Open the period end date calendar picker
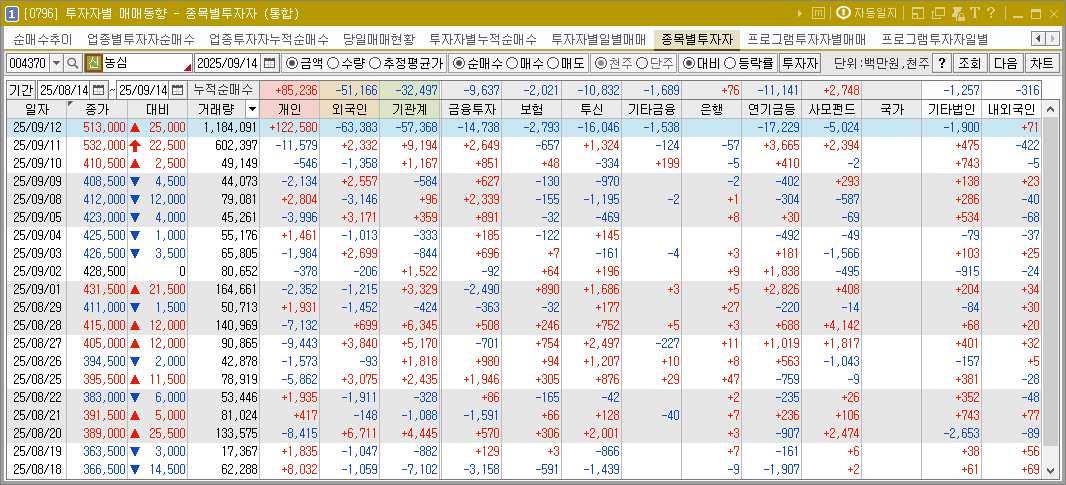Image resolution: width=1066 pixels, height=485 pixels. (x=177, y=89)
